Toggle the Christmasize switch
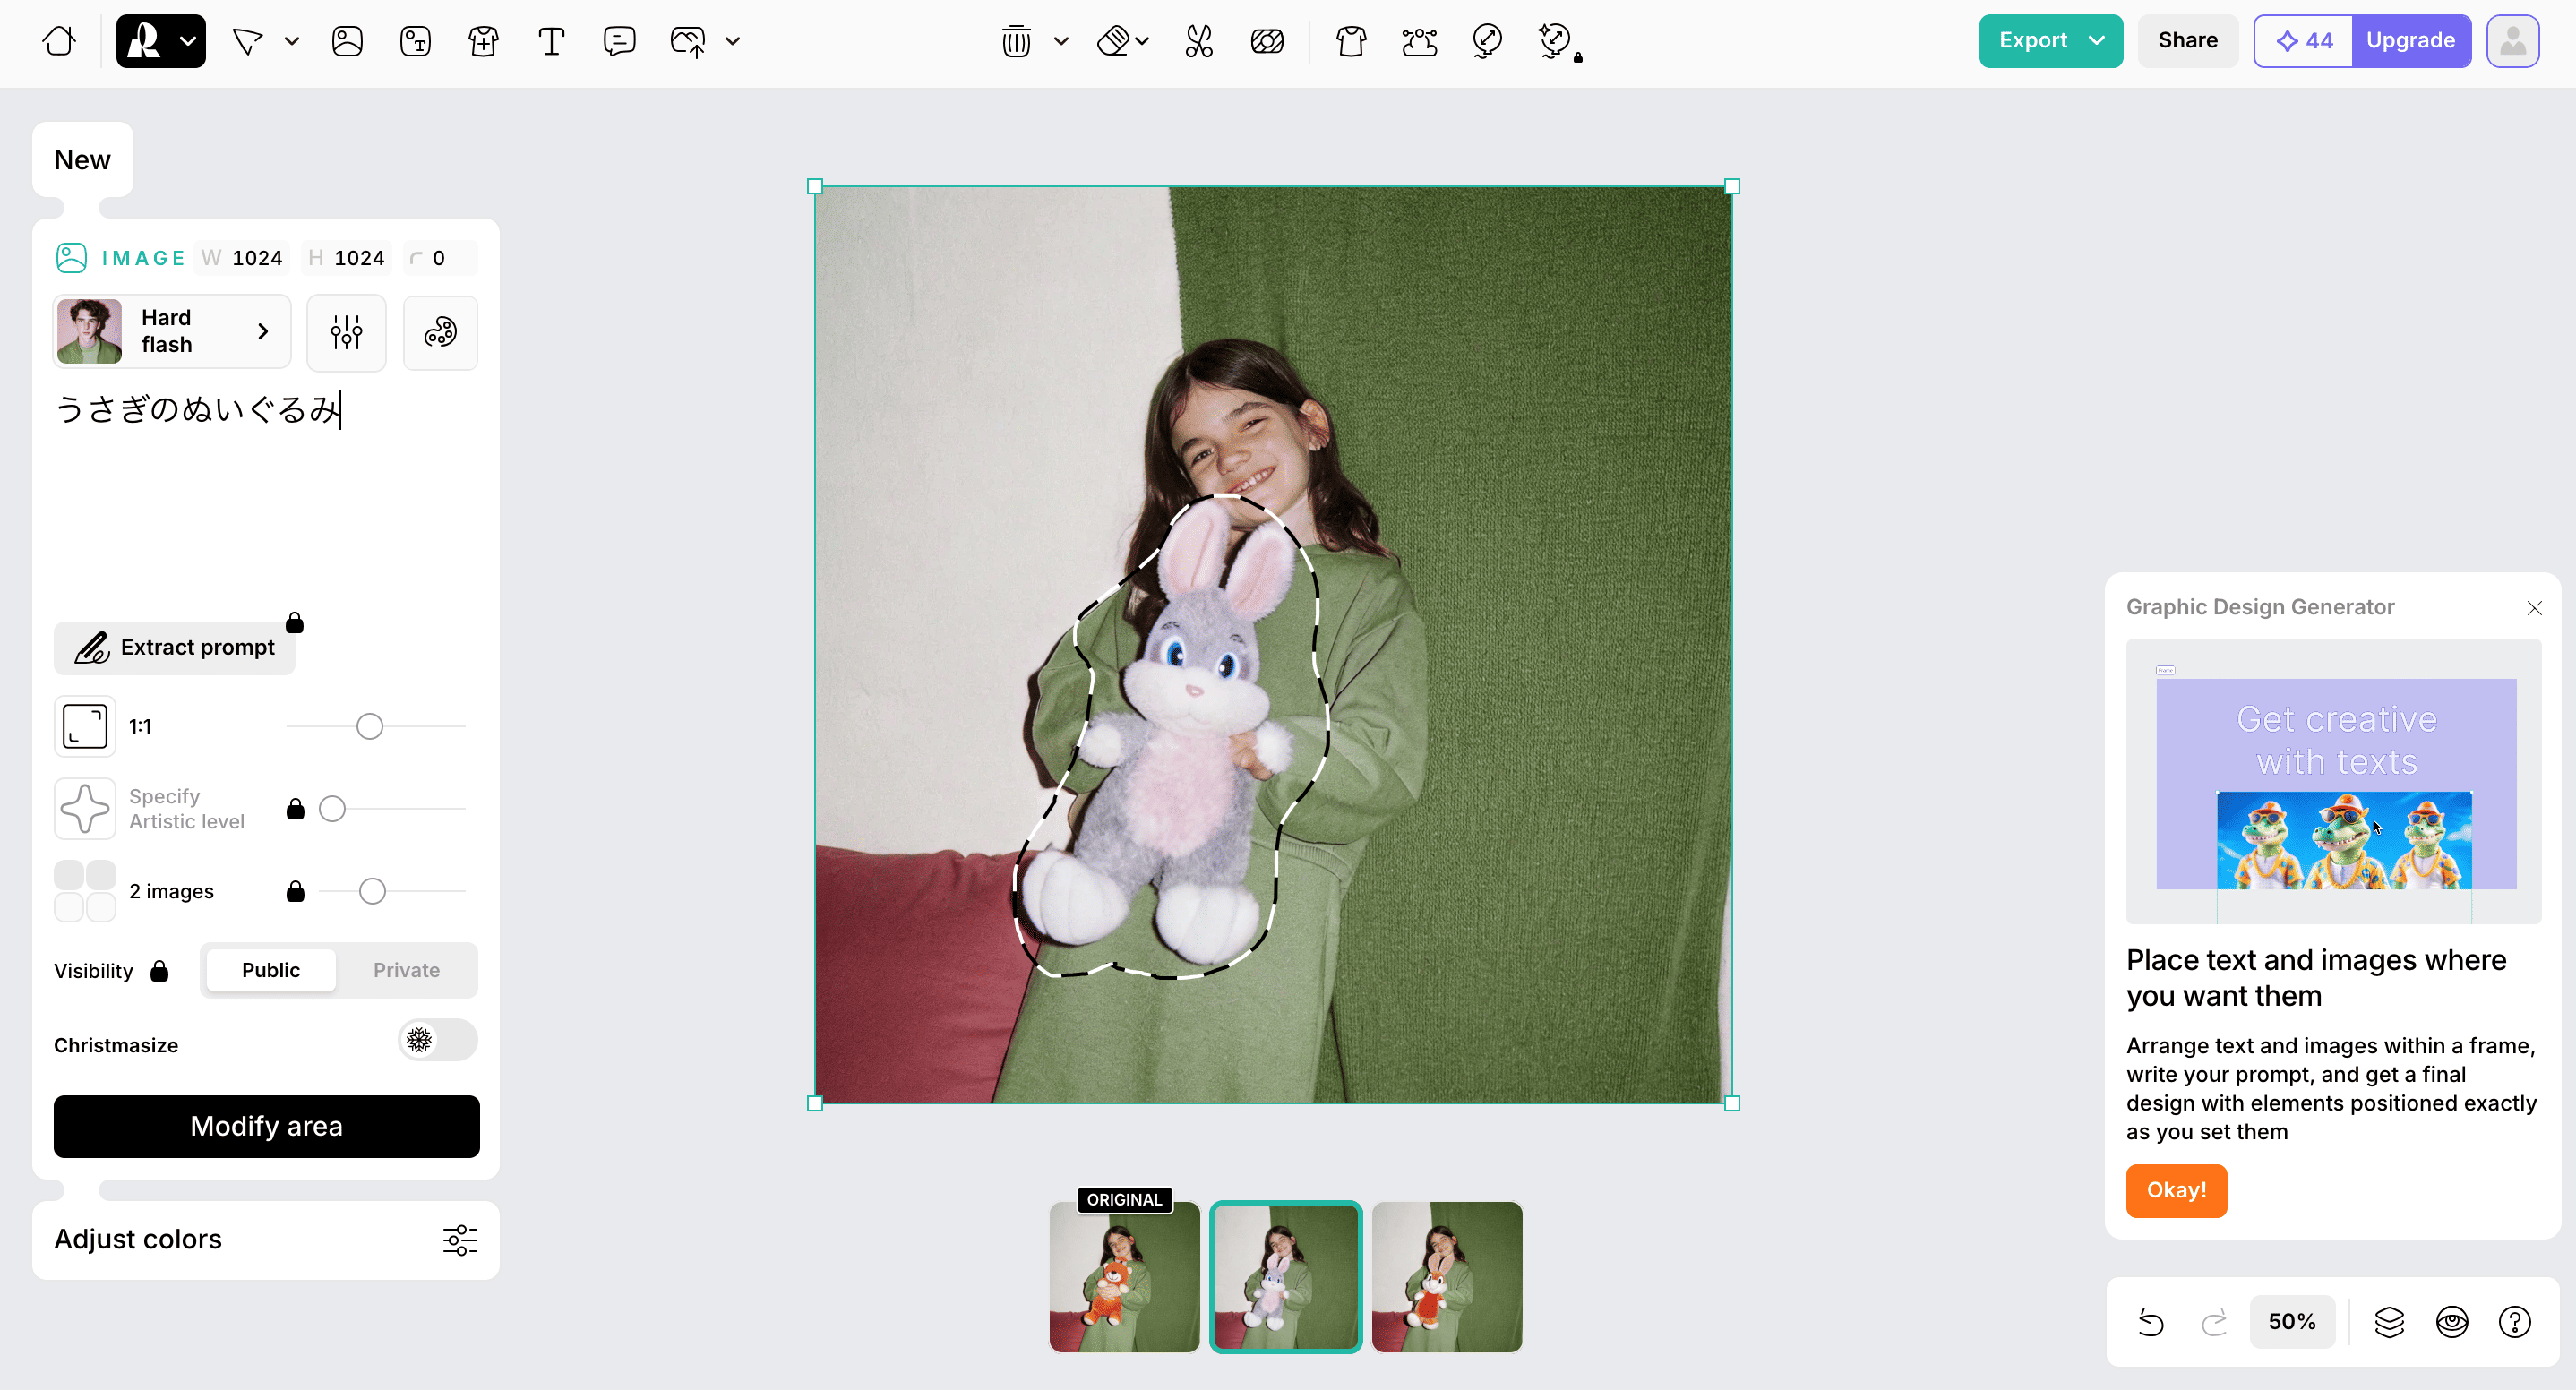This screenshot has height=1390, width=2576. [x=437, y=1040]
